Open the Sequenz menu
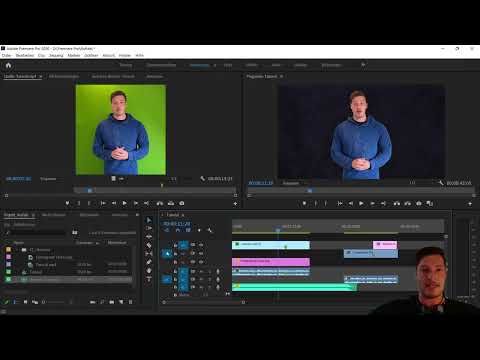 tap(56, 55)
